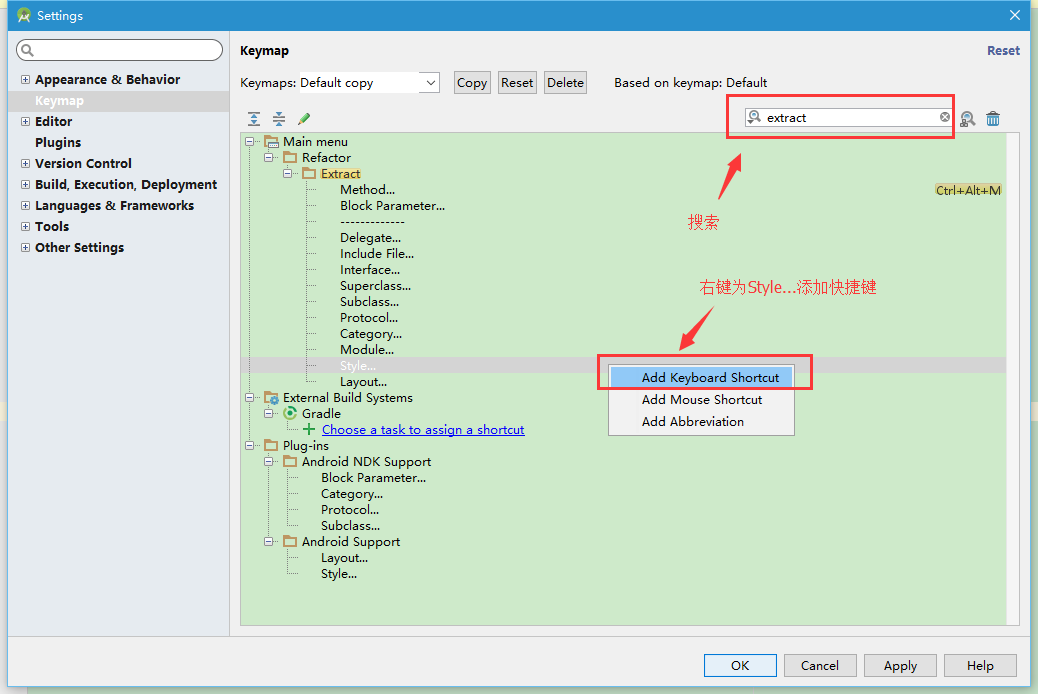Expand the Version Control settings section
Screen dimensions: 1038x694
tap(25, 164)
